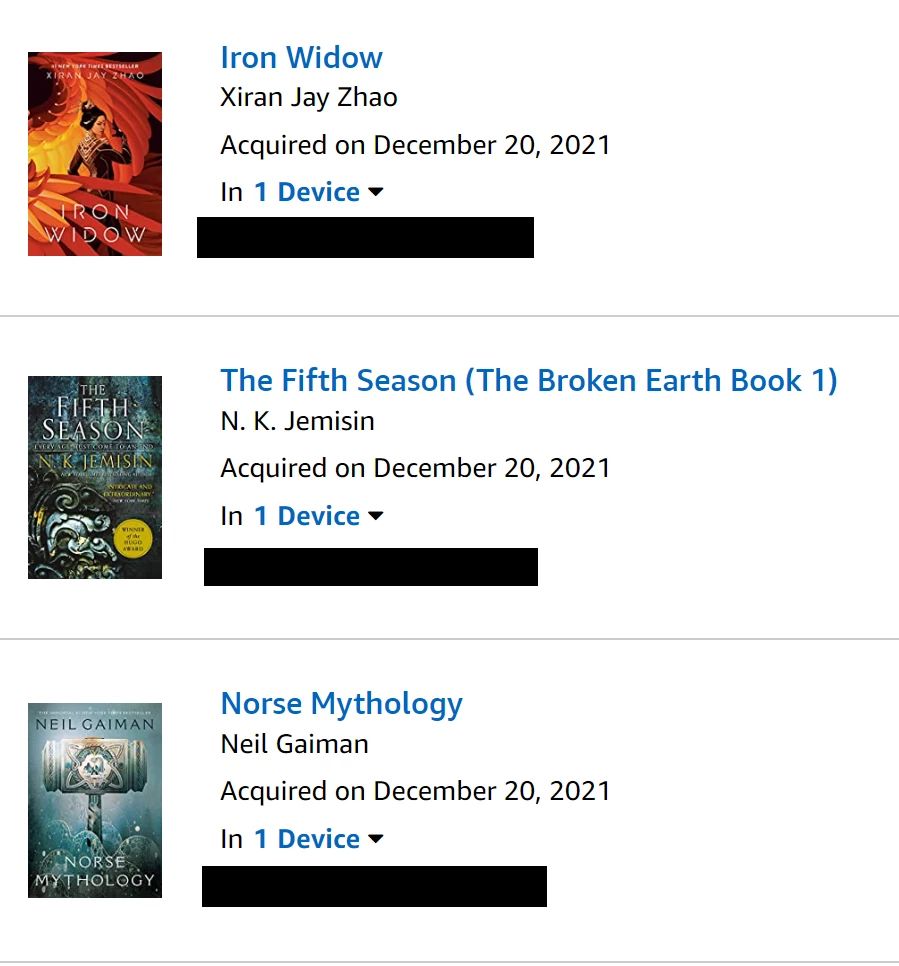
Task: Expand the dropdown arrow beside Iron Widow's device count
Action: [x=376, y=192]
